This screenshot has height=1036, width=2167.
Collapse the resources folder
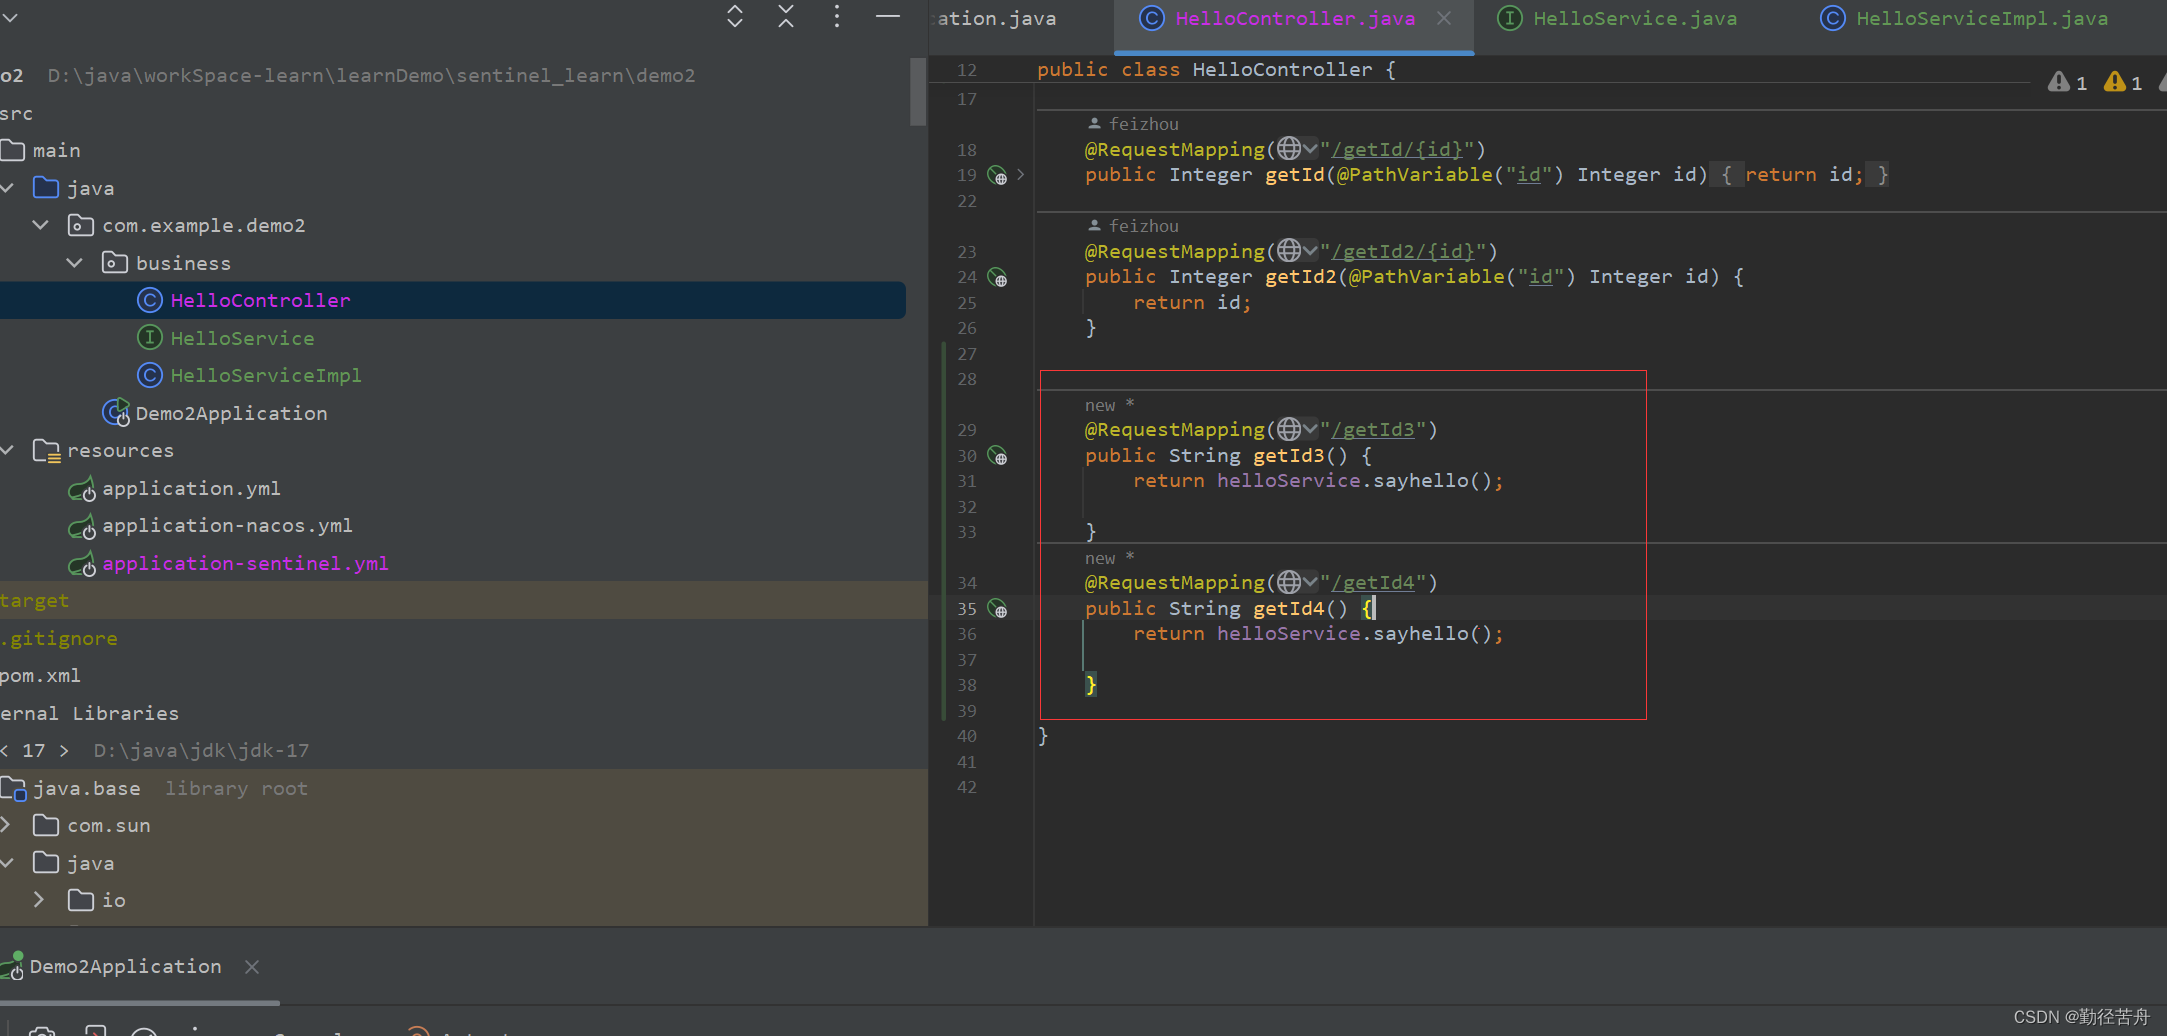8,451
